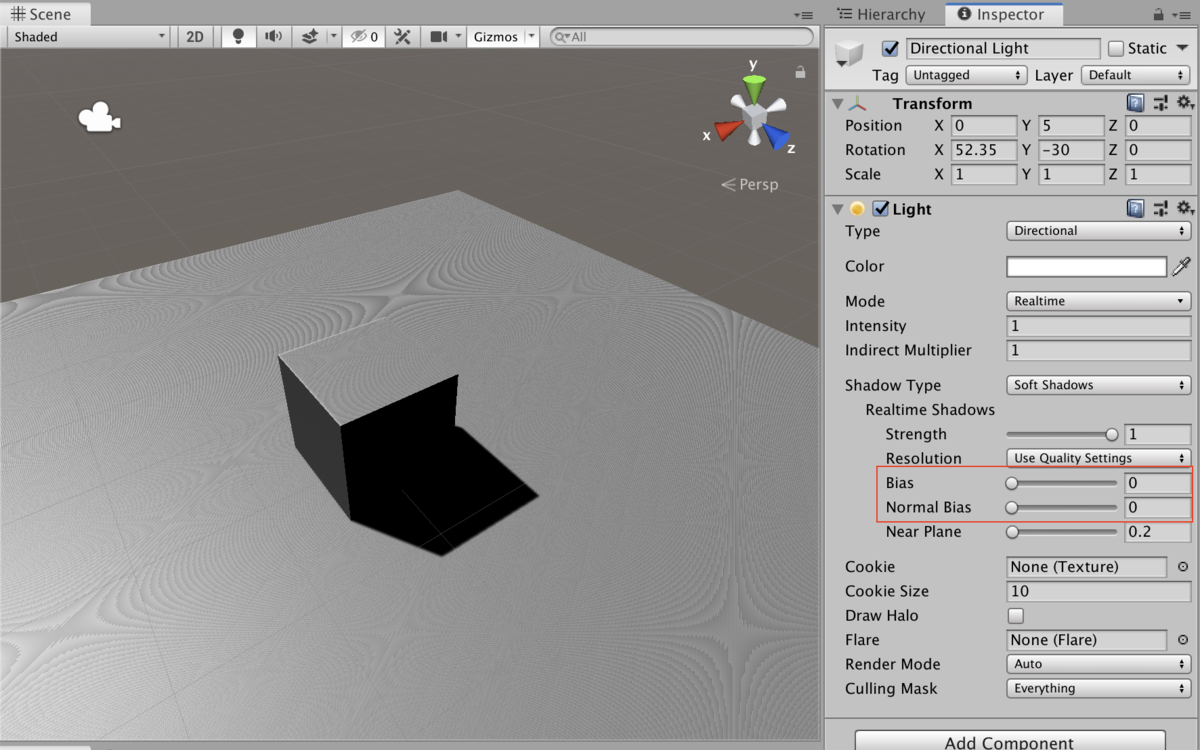This screenshot has width=1200, height=750.
Task: Switch to Hierarchy tab
Action: pos(881,14)
